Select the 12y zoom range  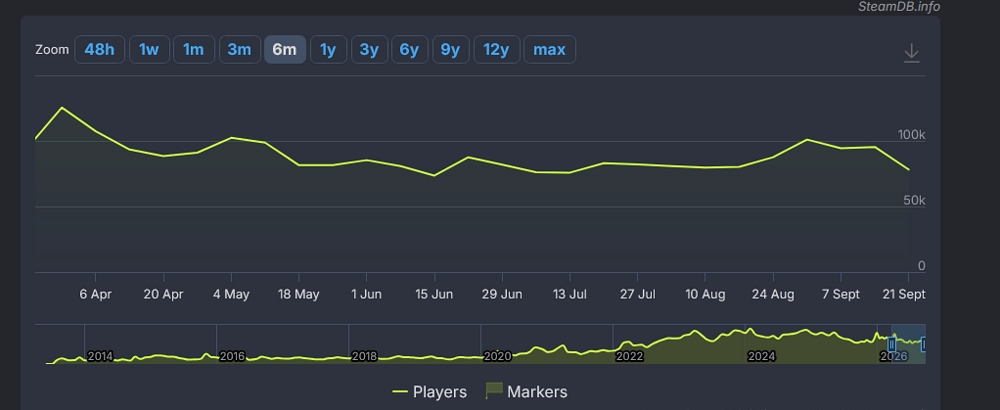[x=496, y=50]
